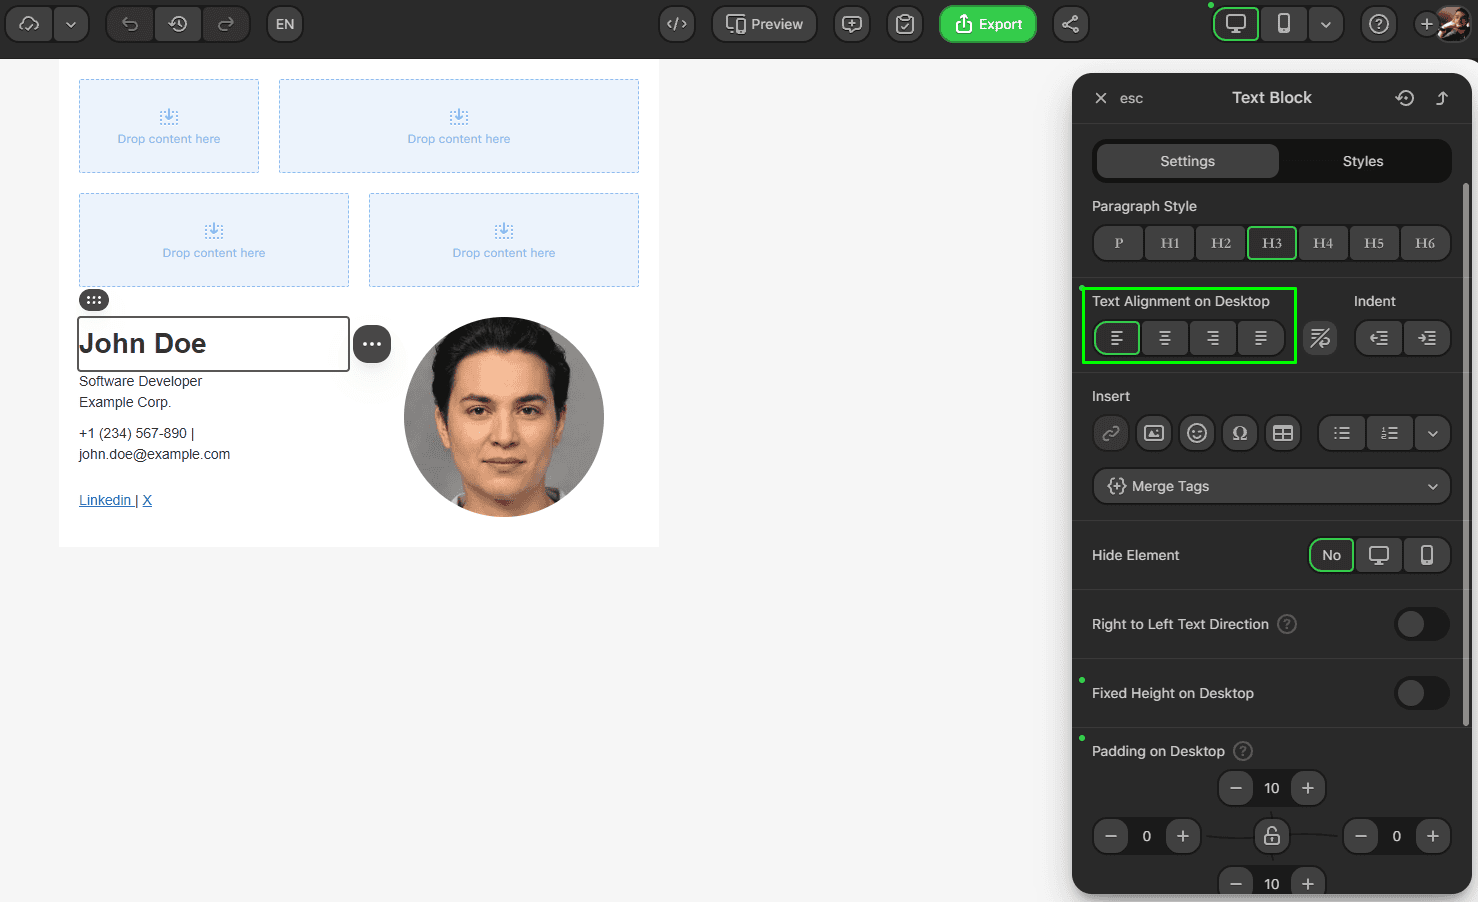Insert a link
The width and height of the screenshot is (1478, 902).
(1111, 433)
